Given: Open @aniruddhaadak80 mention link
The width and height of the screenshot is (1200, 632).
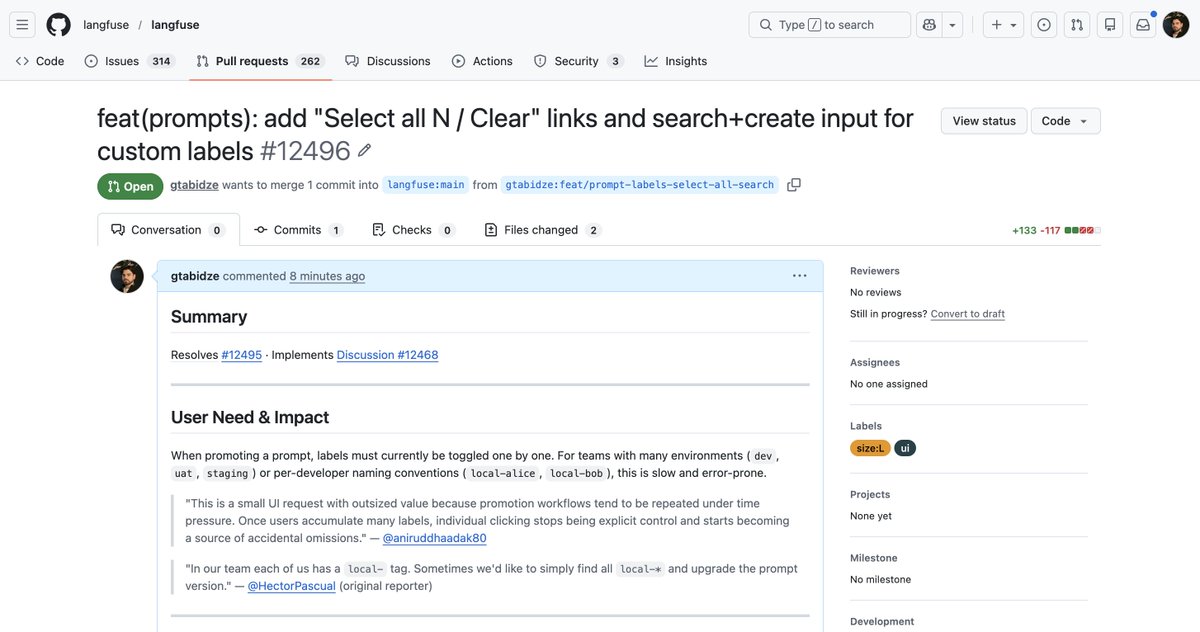Looking at the screenshot, I should coord(434,538).
